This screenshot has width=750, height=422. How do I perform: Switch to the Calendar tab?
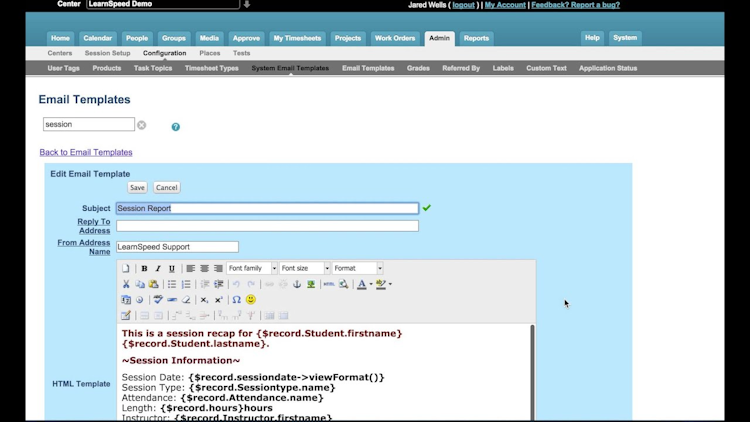98,38
